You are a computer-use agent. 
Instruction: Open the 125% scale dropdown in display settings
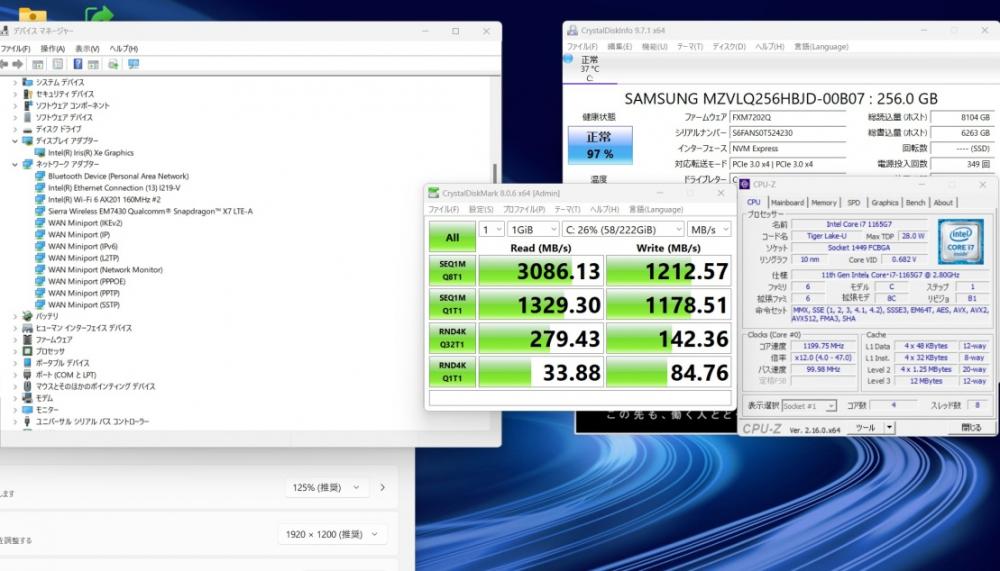(x=327, y=487)
